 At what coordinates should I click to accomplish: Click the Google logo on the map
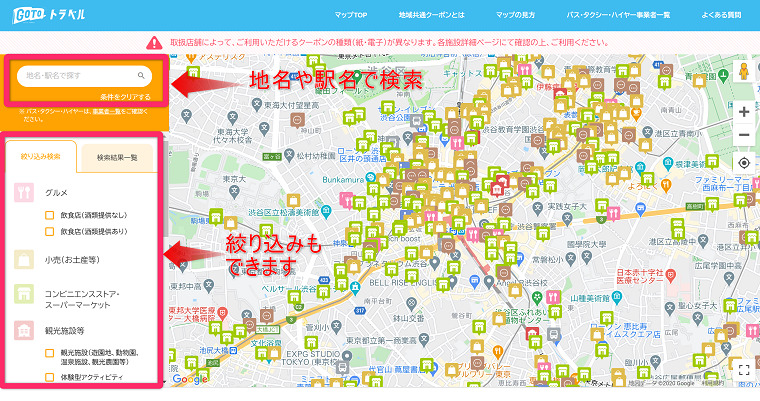click(190, 379)
